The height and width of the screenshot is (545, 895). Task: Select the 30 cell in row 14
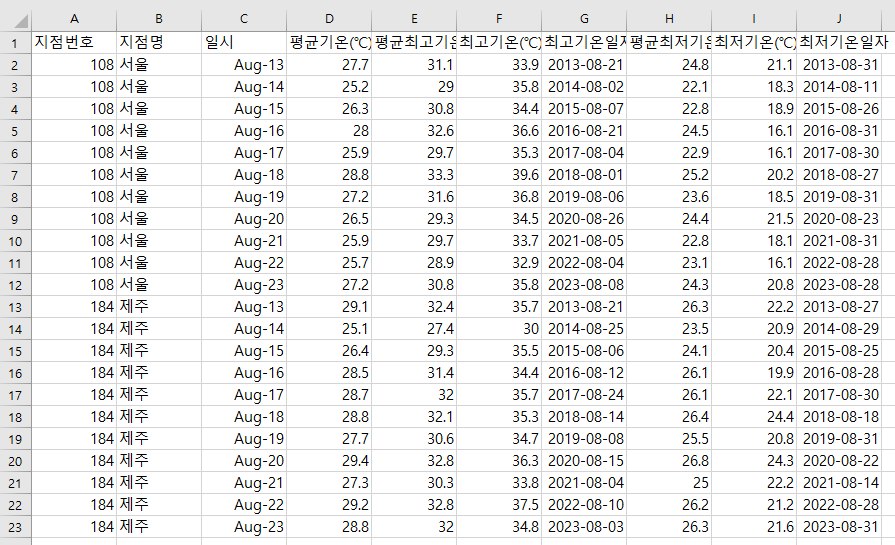pyautogui.click(x=499, y=329)
